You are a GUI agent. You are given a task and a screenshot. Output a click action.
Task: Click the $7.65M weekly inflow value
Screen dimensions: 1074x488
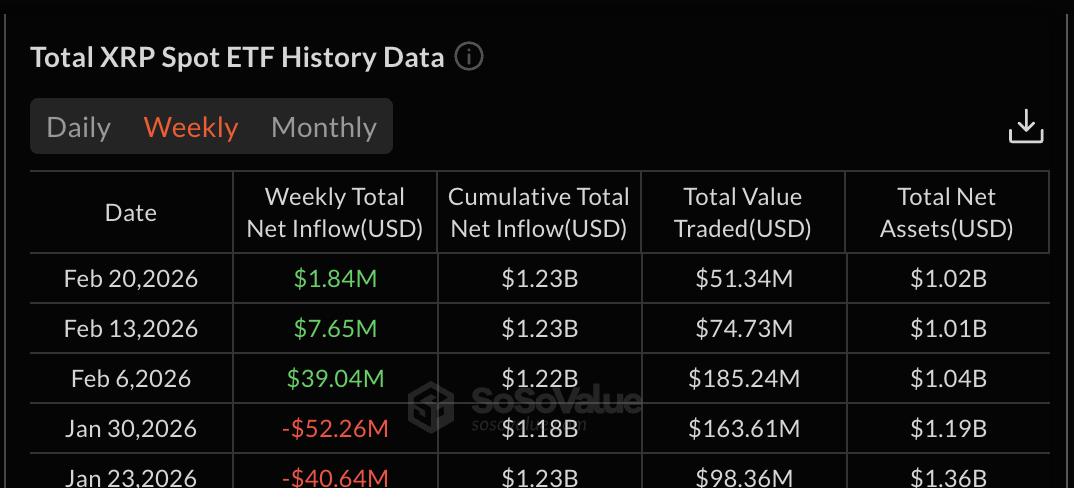coord(335,328)
